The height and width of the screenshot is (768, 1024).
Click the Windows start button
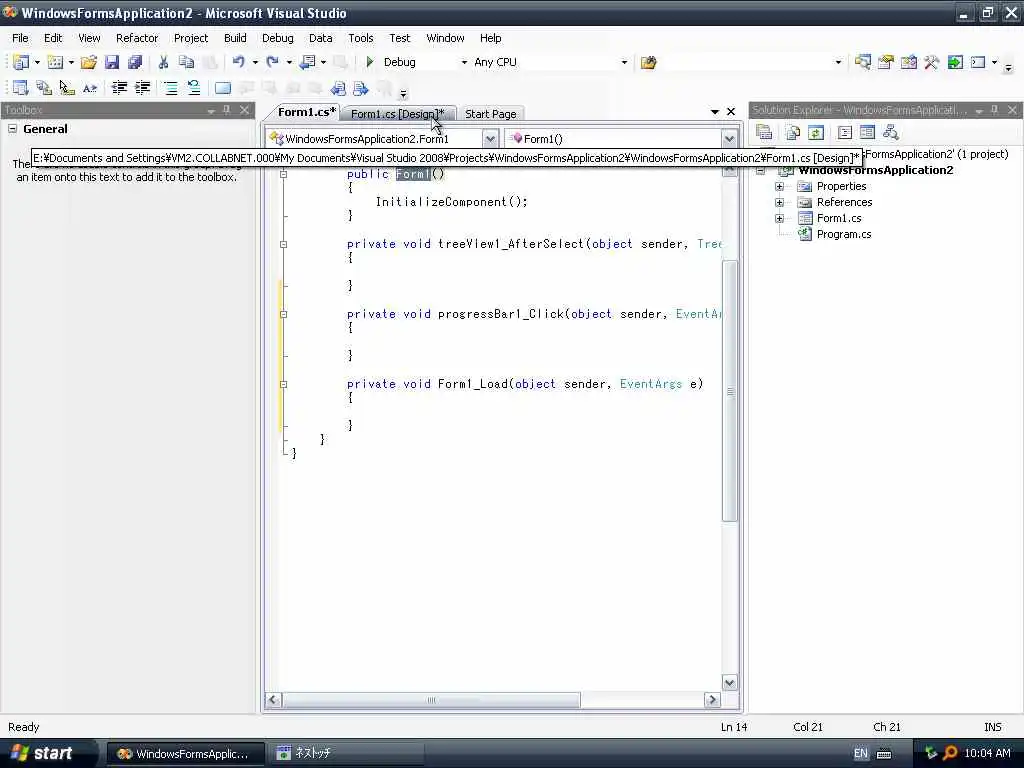[42, 753]
